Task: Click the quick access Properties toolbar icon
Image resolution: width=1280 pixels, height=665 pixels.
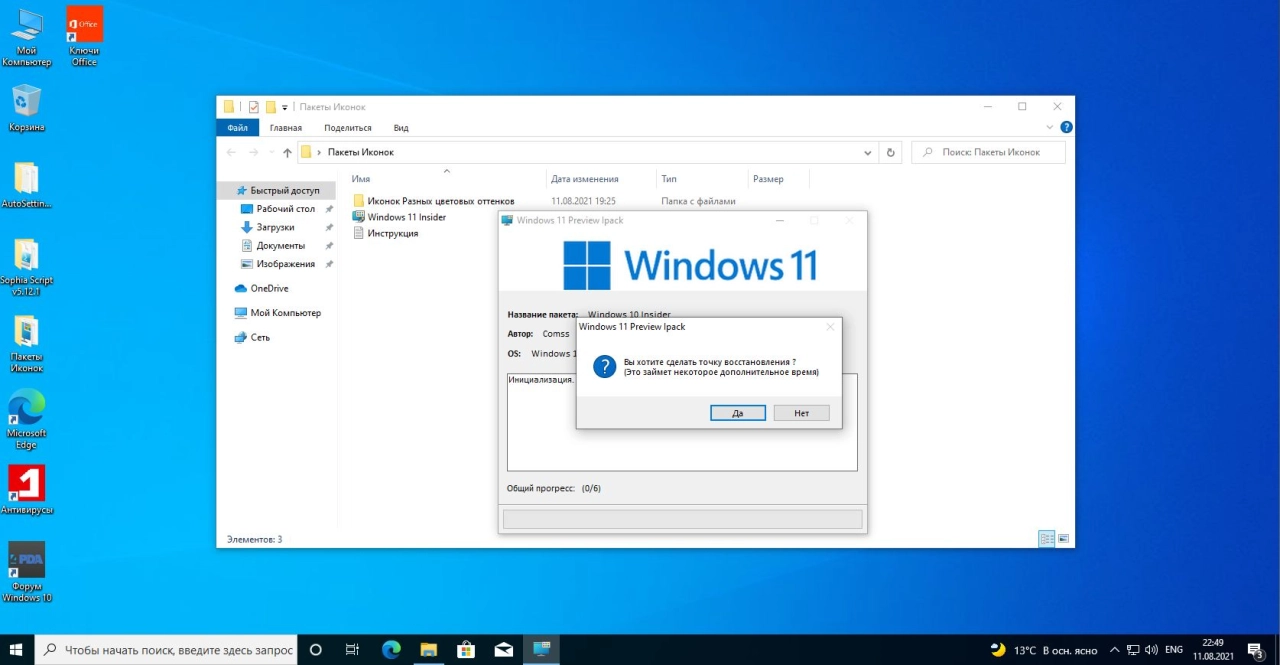Action: 253,107
